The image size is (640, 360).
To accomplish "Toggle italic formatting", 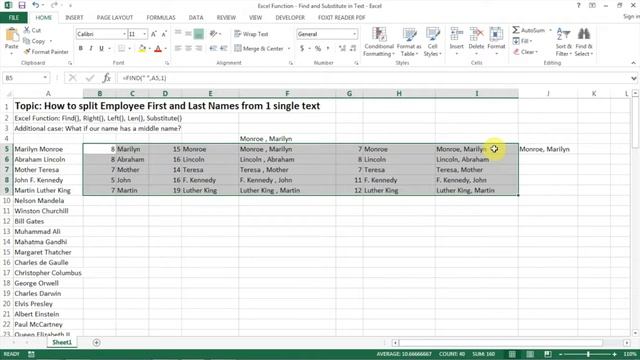I will (x=91, y=49).
